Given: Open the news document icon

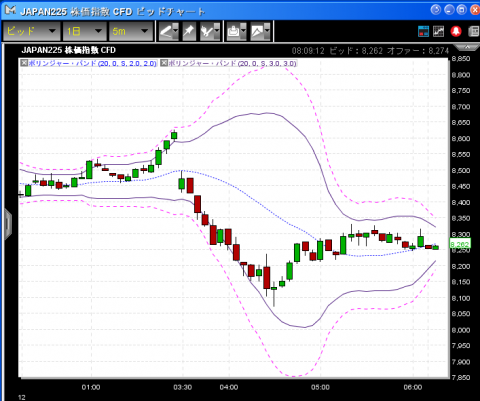Looking at the screenshot, I should 474,31.
